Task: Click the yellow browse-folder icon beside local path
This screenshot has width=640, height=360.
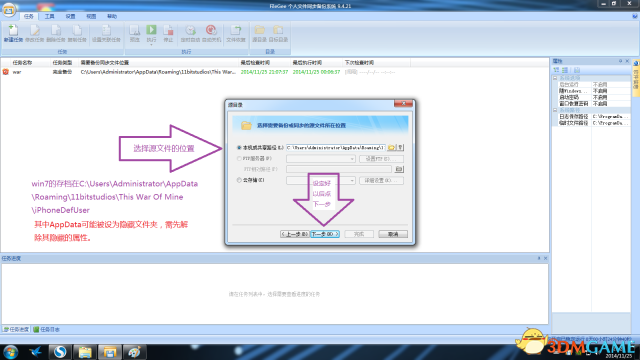Action: click(x=391, y=147)
